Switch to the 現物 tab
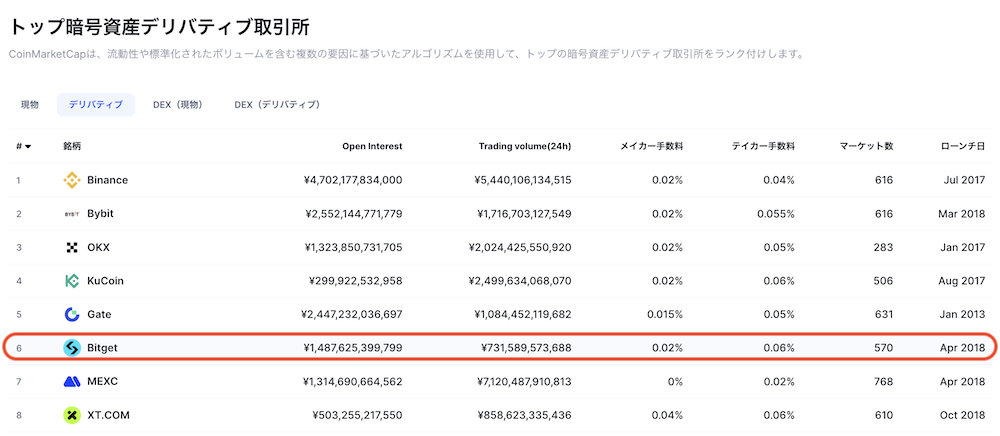 tap(30, 104)
